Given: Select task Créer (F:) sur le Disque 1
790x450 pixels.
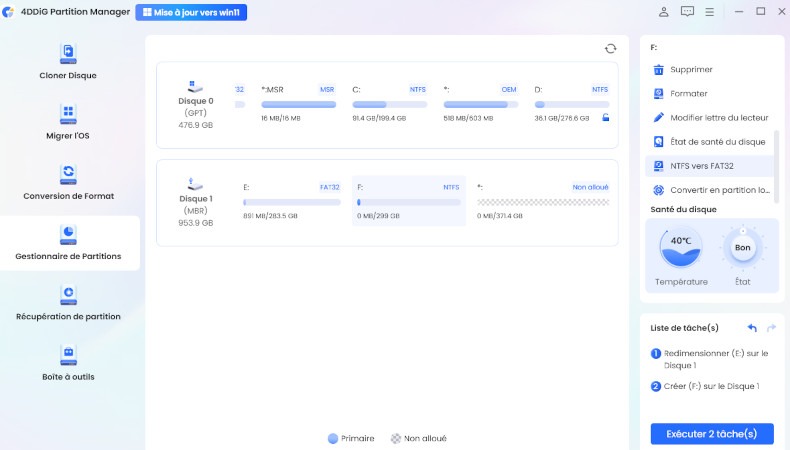Looking at the screenshot, I should pos(705,386).
